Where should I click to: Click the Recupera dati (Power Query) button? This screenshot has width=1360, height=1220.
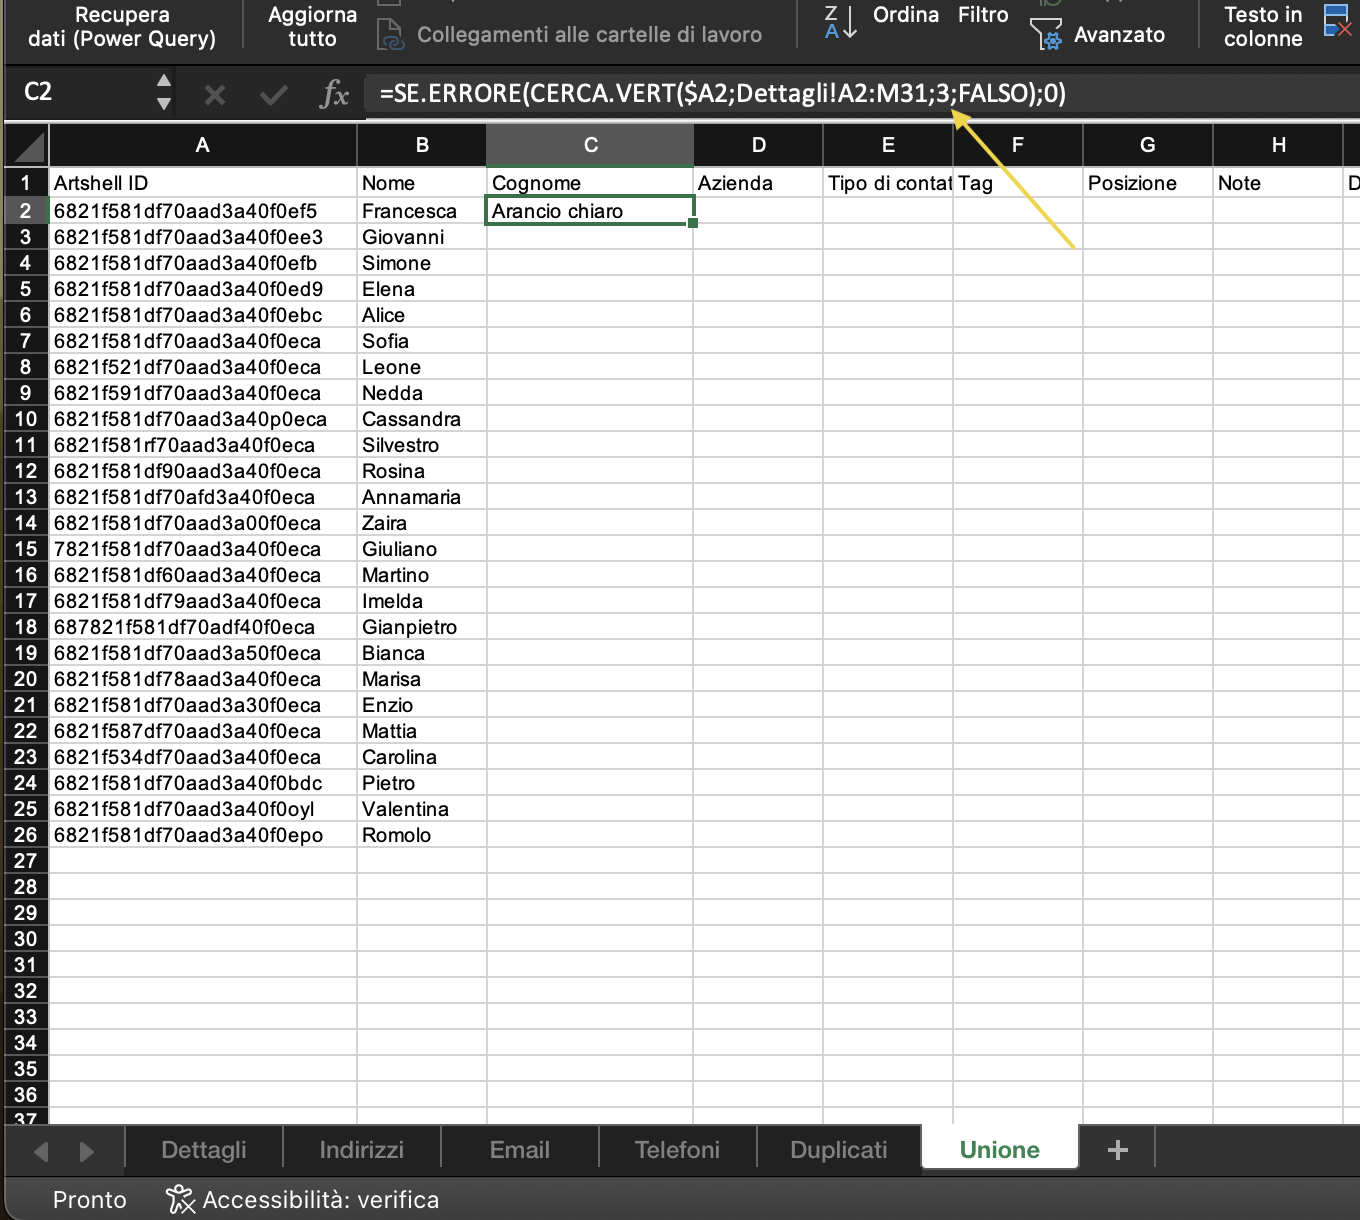[x=122, y=27]
